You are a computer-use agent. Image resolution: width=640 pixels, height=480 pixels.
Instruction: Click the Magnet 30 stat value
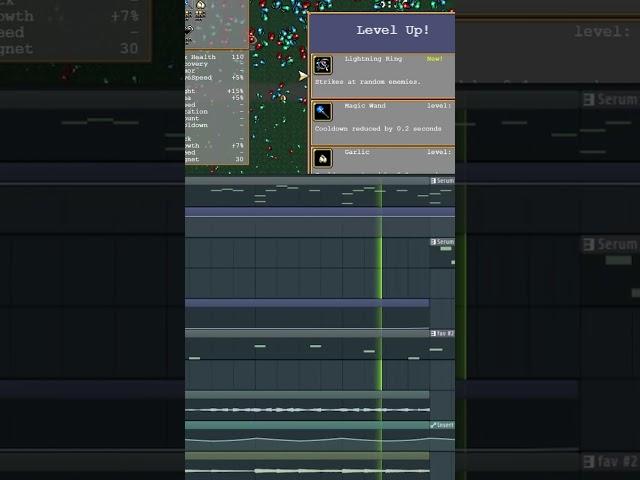coord(240,159)
